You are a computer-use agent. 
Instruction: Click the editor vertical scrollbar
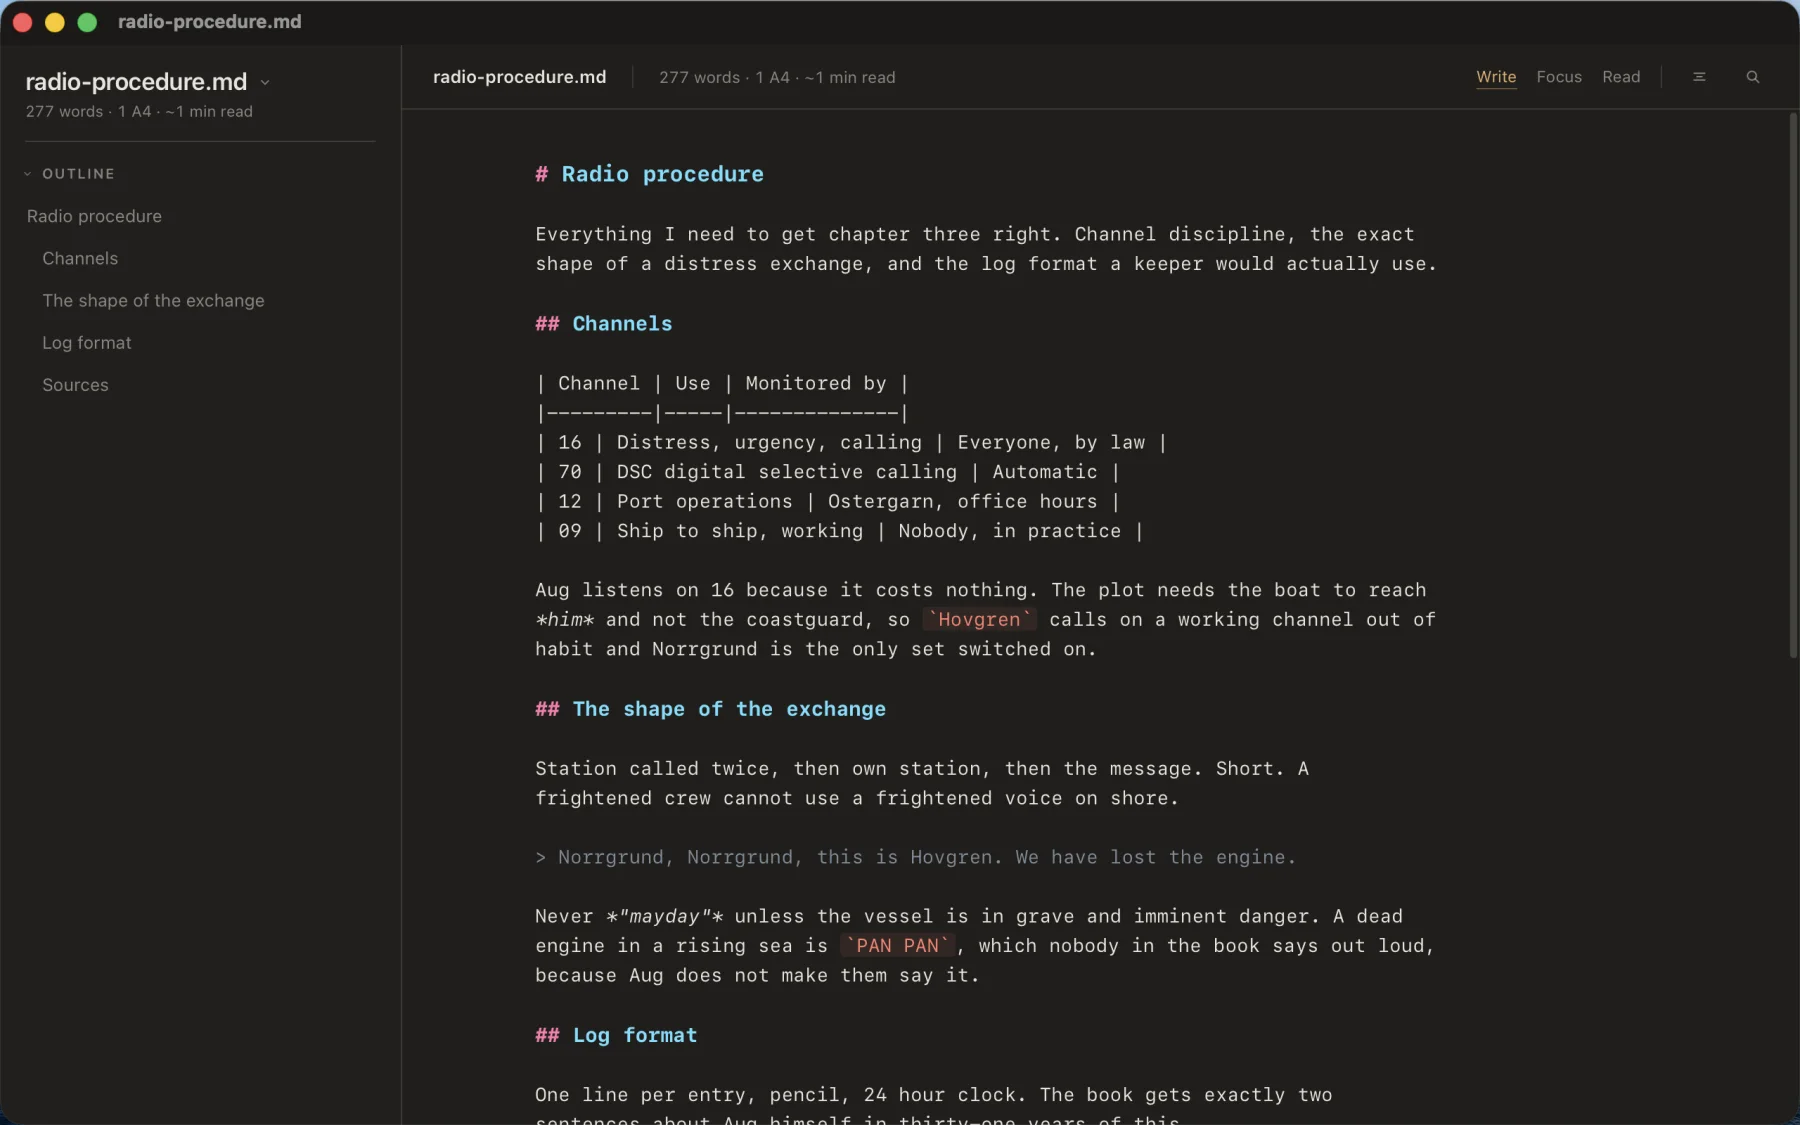(1793, 386)
